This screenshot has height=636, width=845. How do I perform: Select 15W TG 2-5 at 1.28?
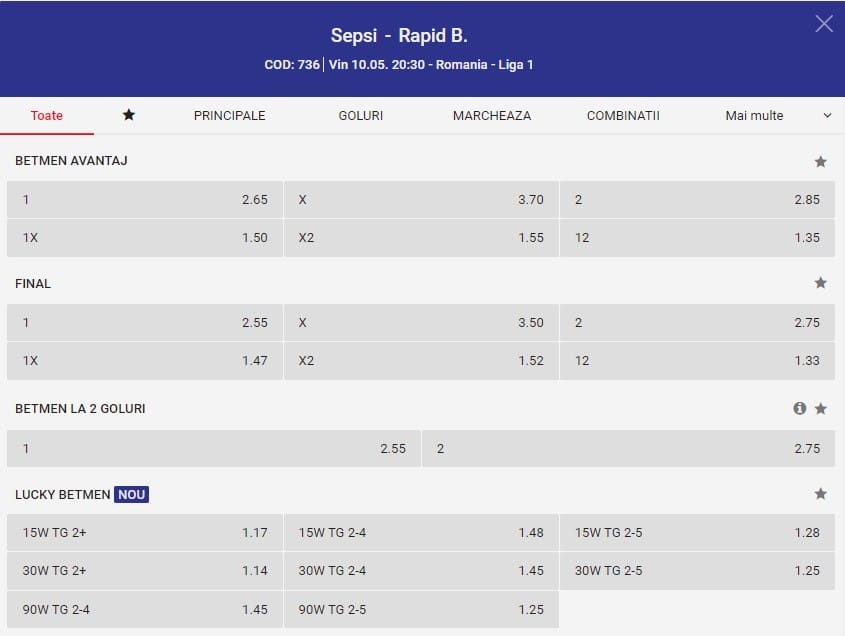697,533
